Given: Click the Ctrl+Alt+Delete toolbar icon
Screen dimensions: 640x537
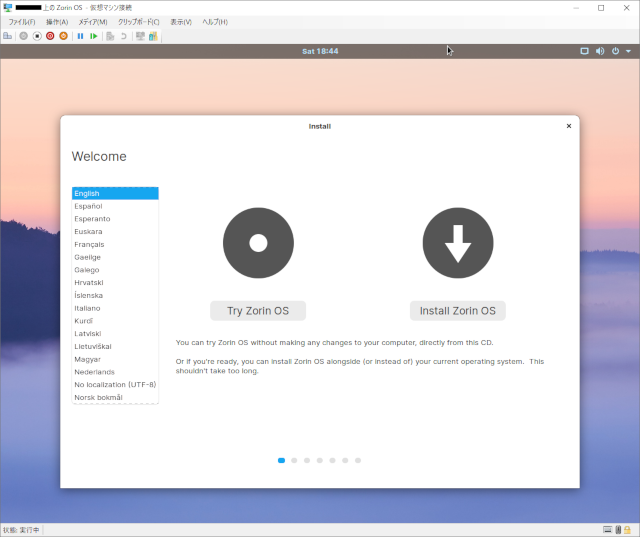Looking at the screenshot, I should [7, 36].
